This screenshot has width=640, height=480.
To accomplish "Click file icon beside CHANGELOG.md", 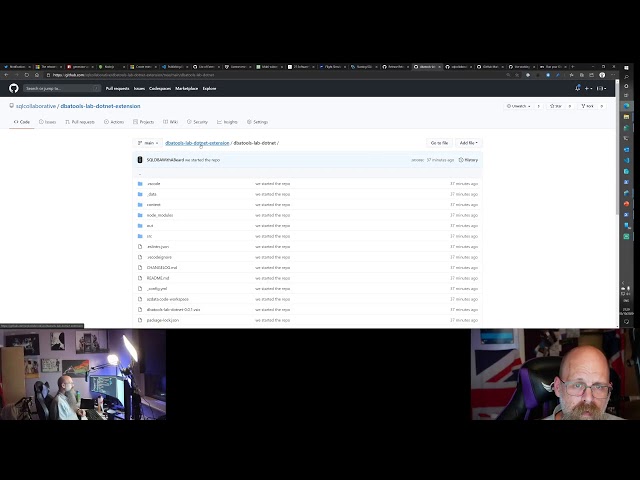I will 140,268.
